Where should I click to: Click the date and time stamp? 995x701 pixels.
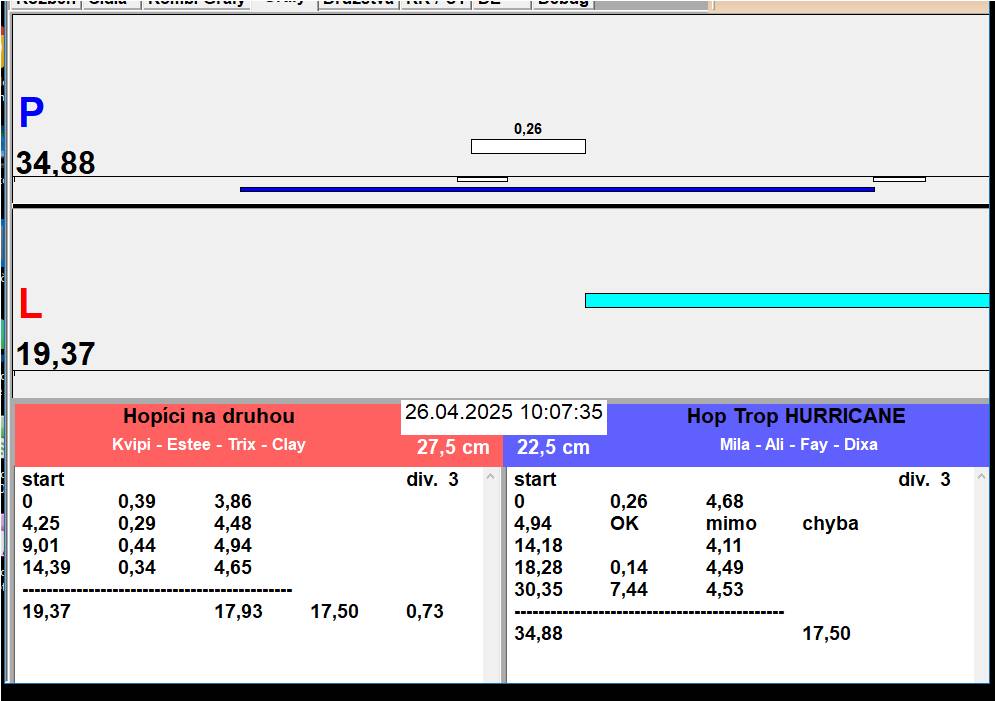tap(503, 412)
